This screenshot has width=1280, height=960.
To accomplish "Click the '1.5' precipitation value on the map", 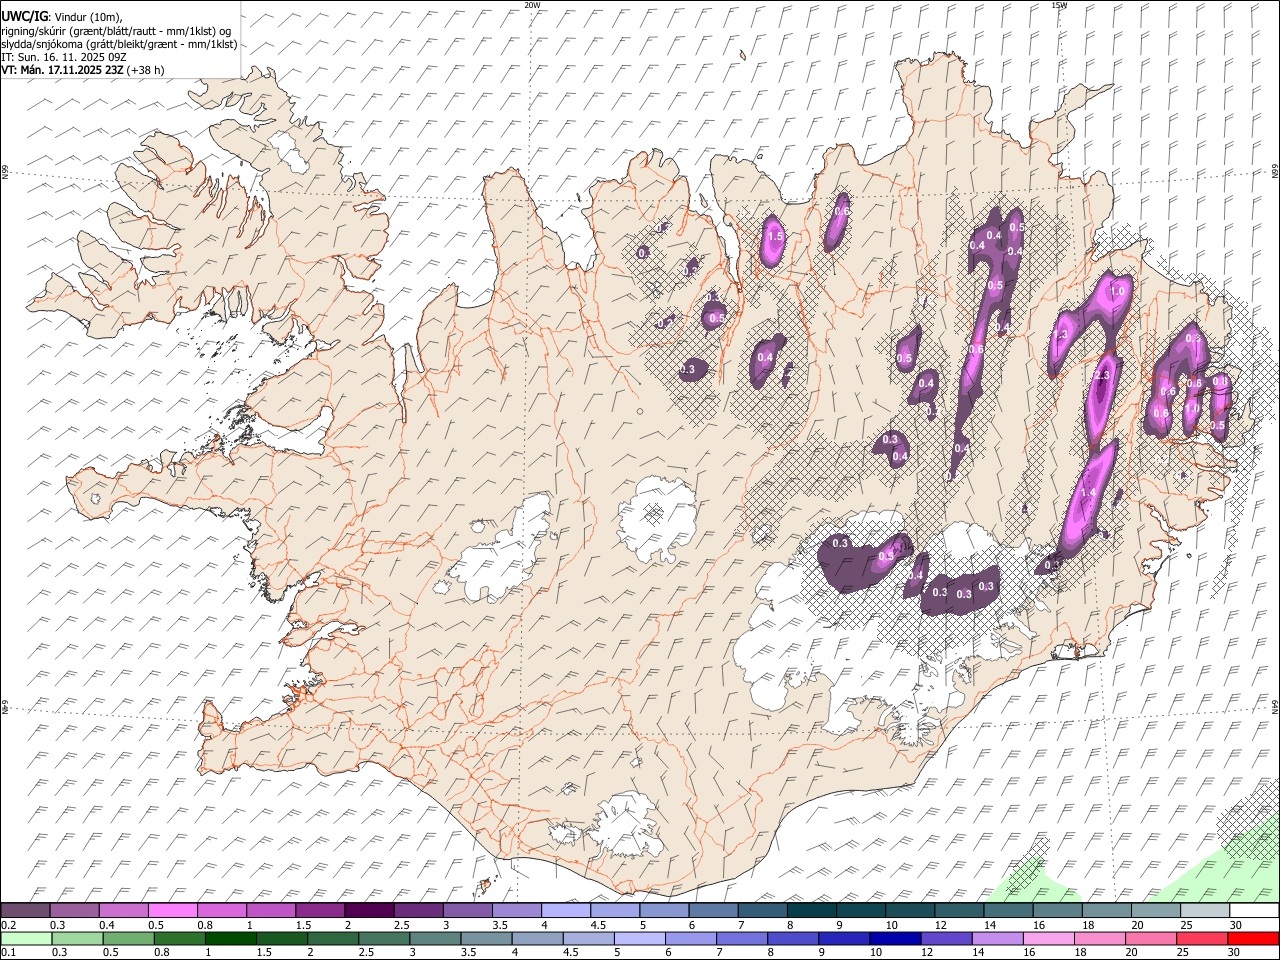I will [774, 237].
